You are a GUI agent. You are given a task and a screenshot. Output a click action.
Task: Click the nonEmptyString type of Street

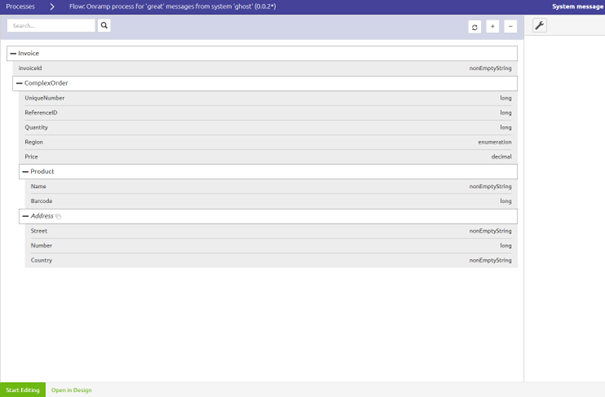pyautogui.click(x=490, y=231)
